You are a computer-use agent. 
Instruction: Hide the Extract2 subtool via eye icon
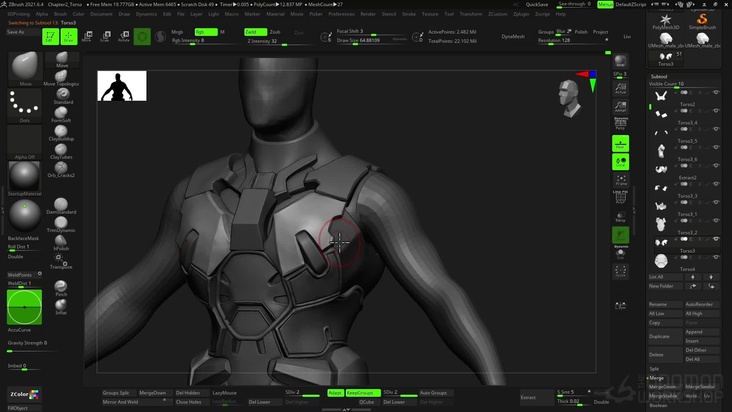(716, 166)
